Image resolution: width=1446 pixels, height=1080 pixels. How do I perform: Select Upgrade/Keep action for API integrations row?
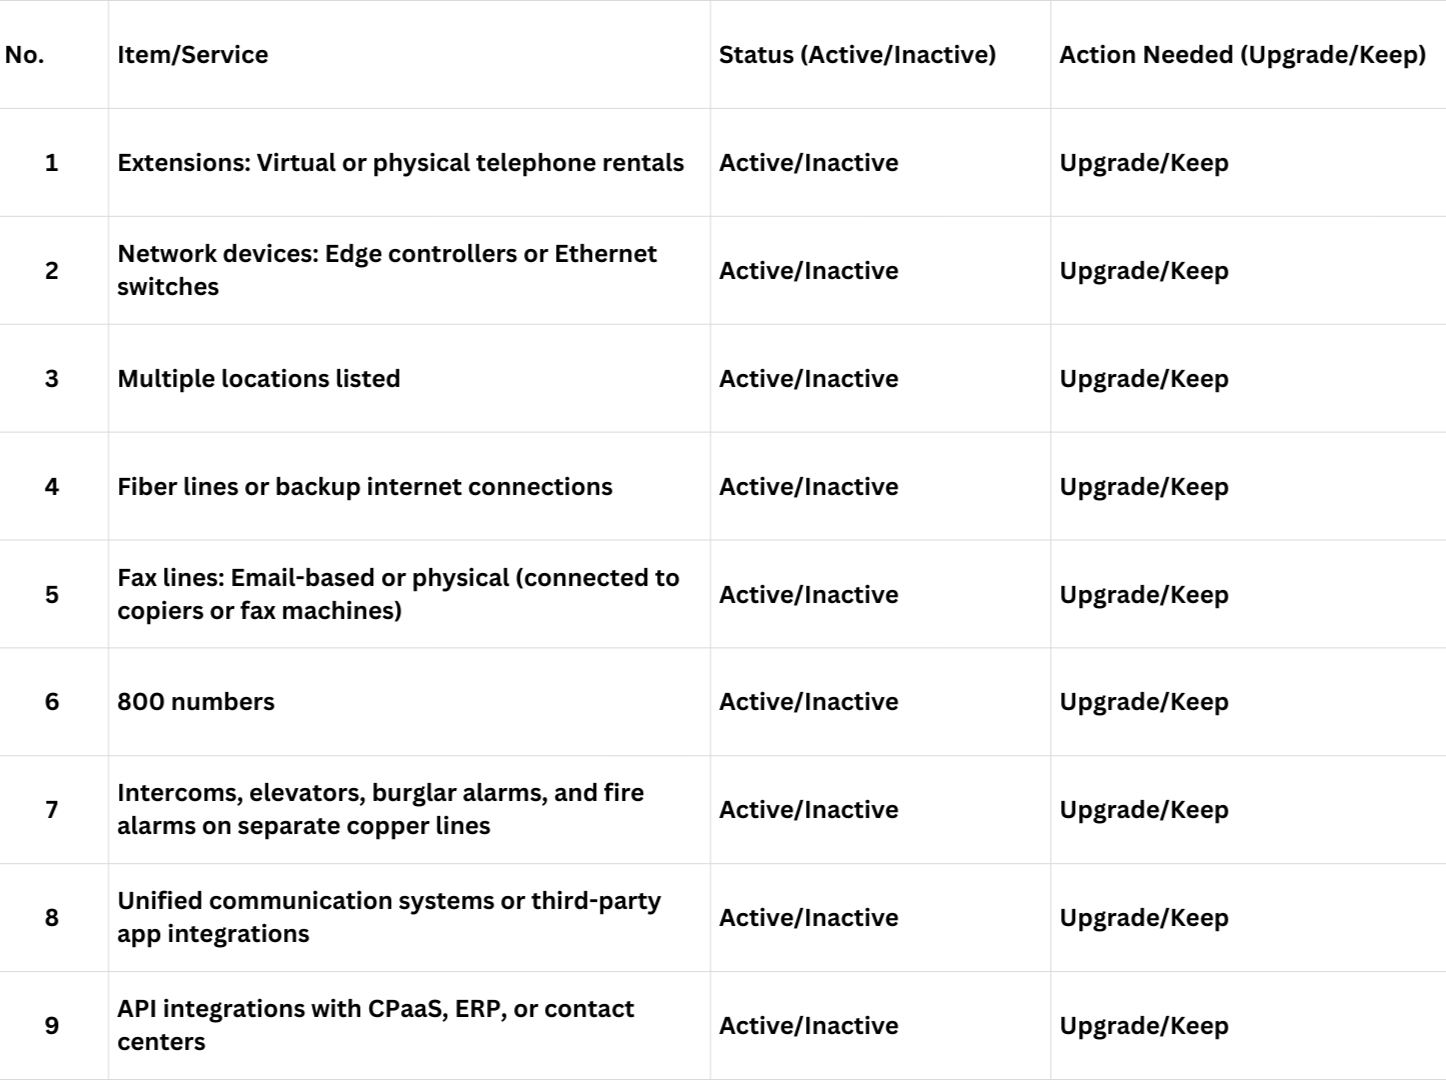(1144, 1026)
